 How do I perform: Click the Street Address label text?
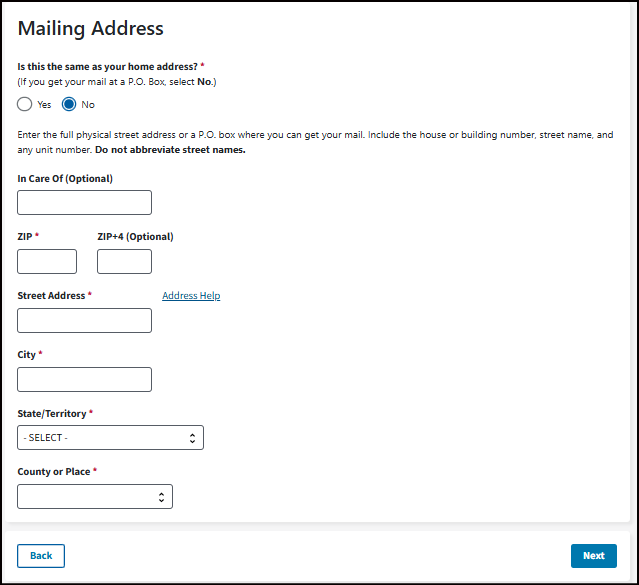51,296
